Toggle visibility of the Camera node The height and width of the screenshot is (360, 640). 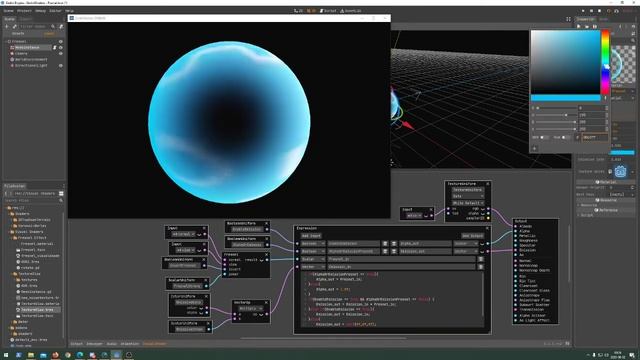(x=61, y=53)
